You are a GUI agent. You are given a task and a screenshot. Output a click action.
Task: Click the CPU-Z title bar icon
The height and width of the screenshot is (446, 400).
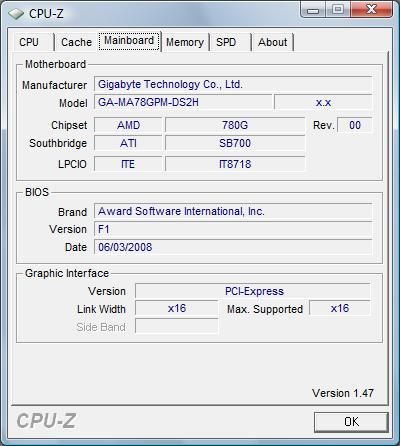tap(16, 14)
